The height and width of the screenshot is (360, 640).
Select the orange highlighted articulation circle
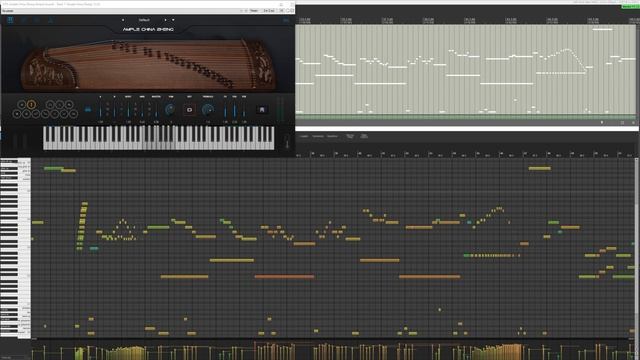click(x=31, y=105)
